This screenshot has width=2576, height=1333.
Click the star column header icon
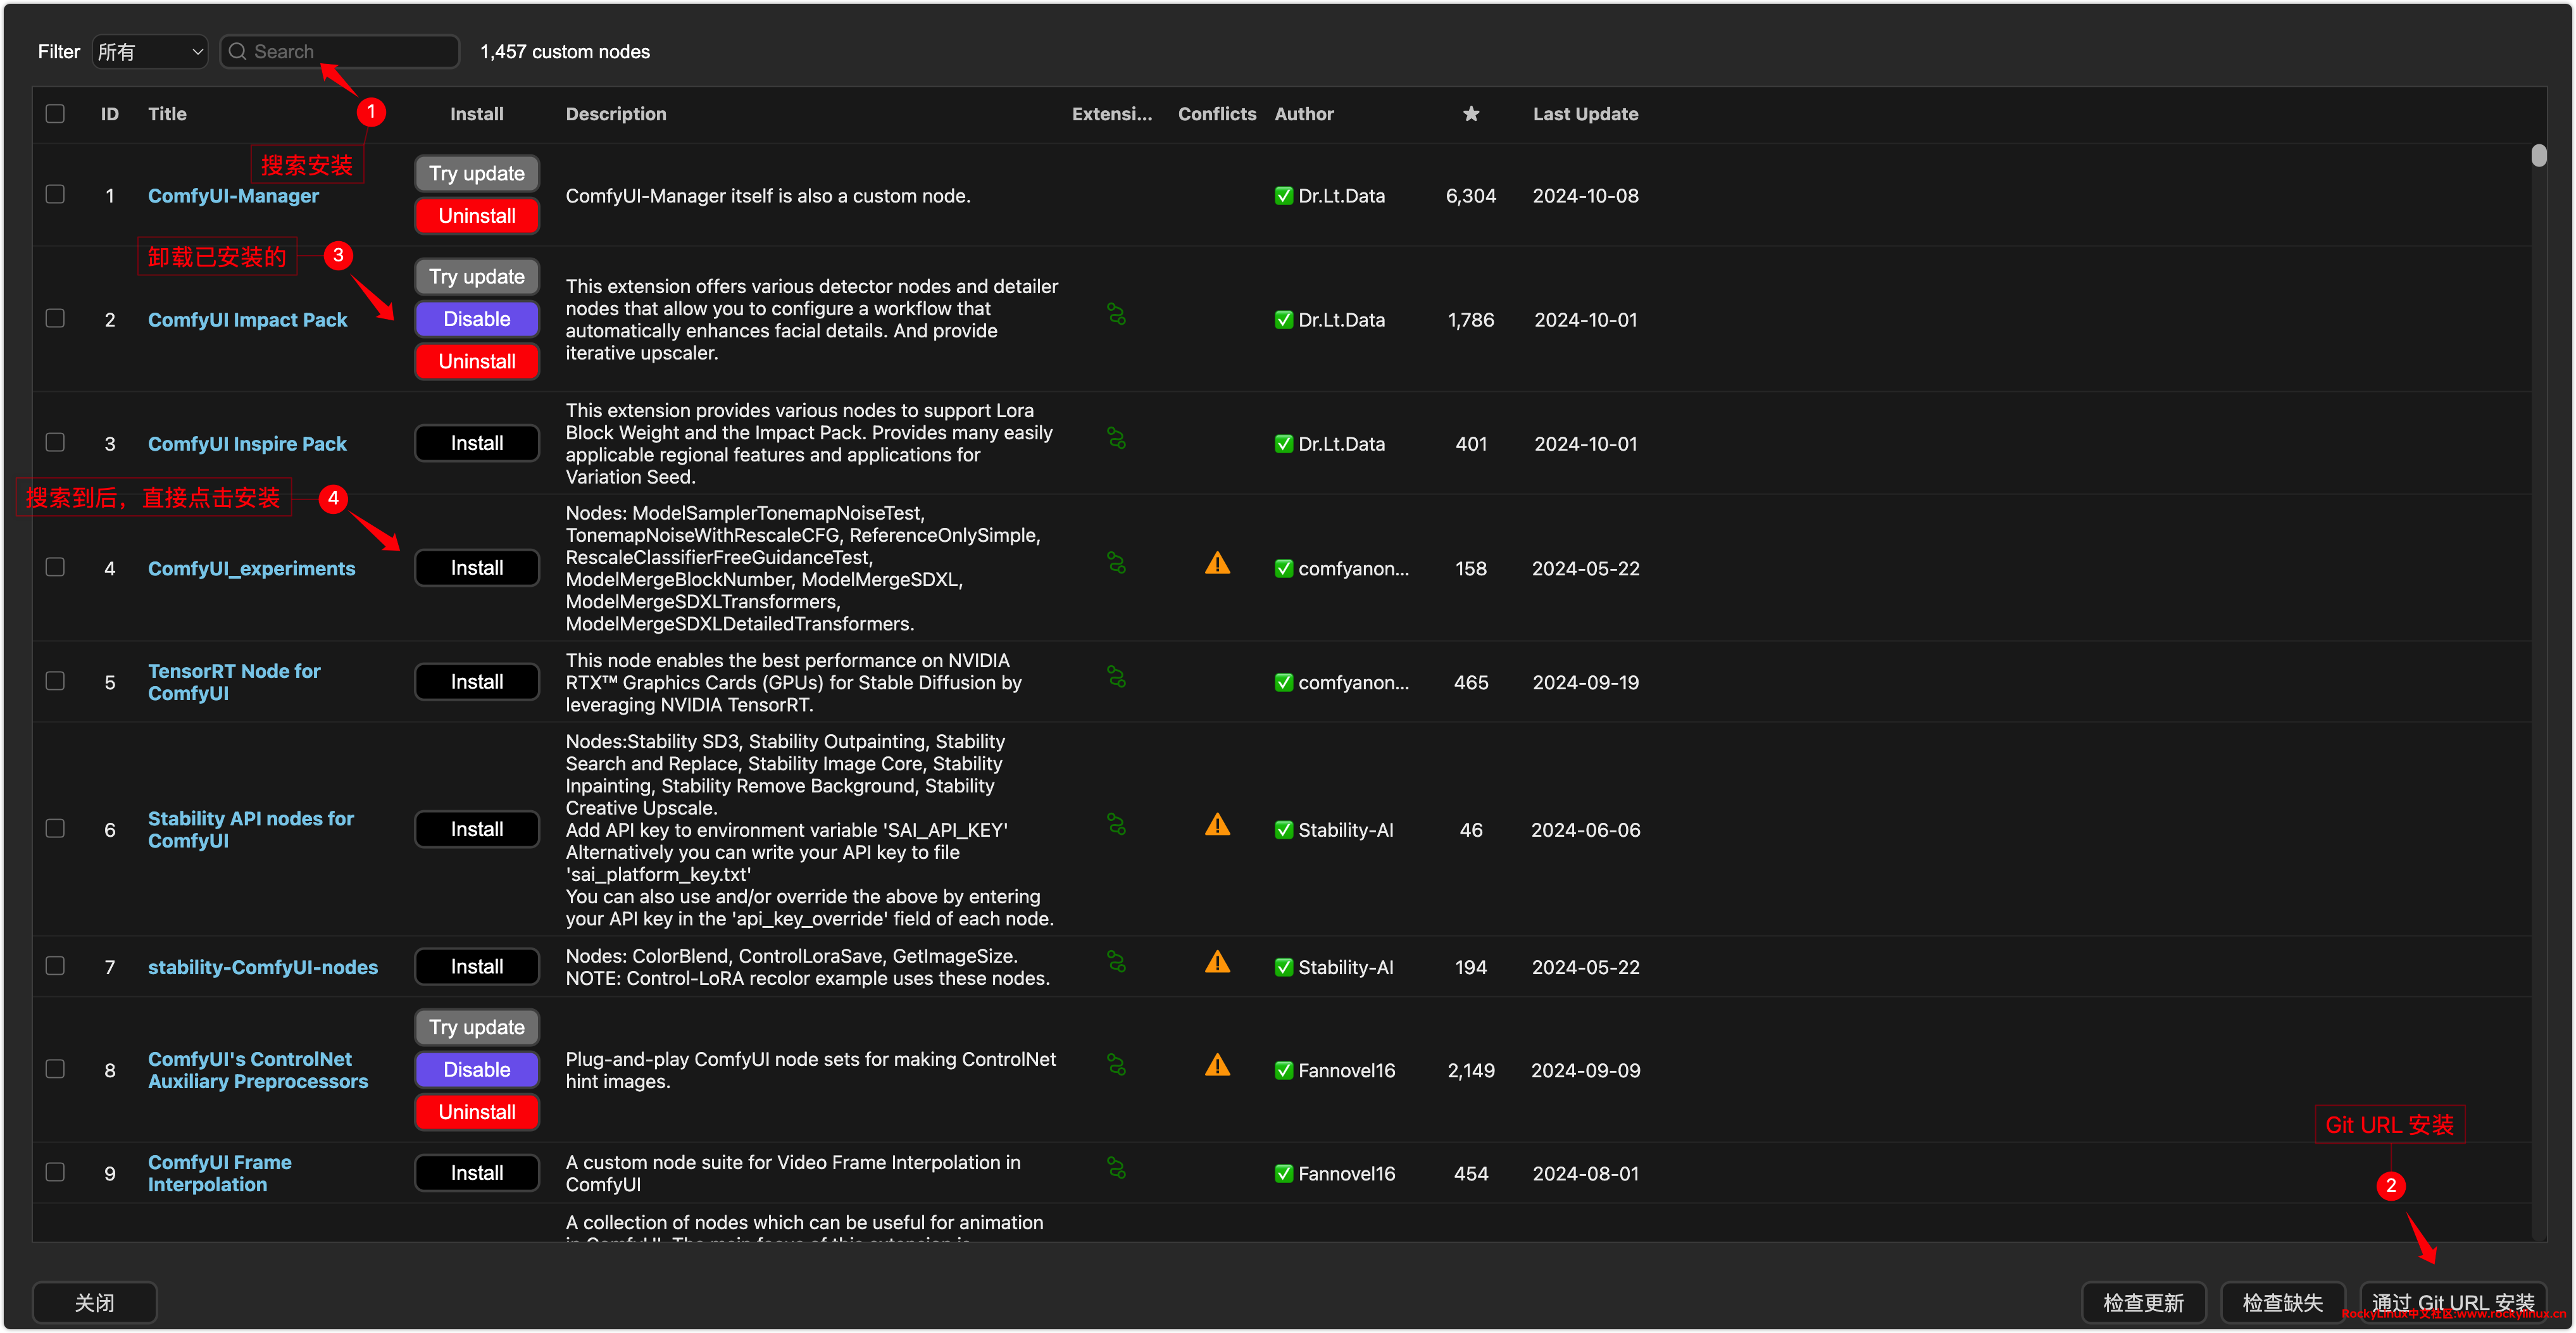[1470, 114]
